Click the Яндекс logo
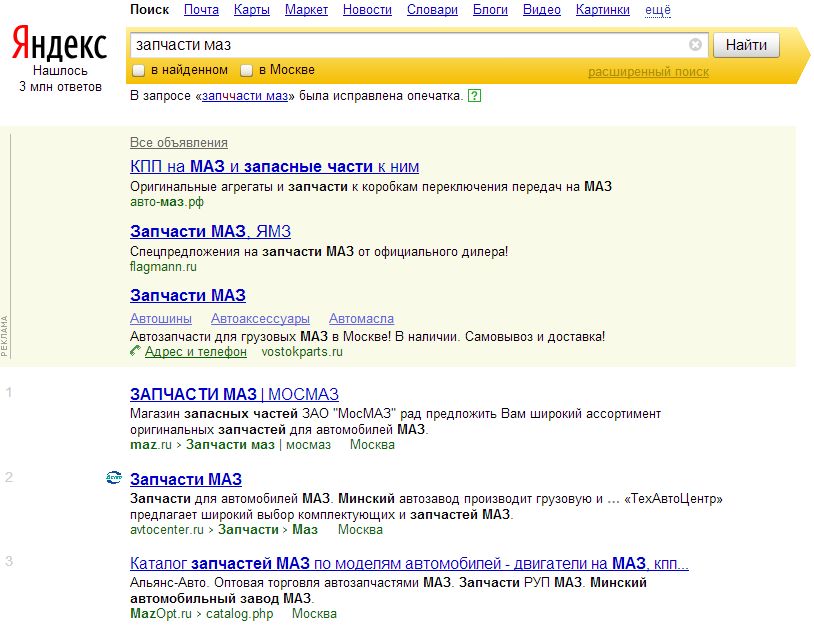814x628 pixels. click(x=59, y=43)
